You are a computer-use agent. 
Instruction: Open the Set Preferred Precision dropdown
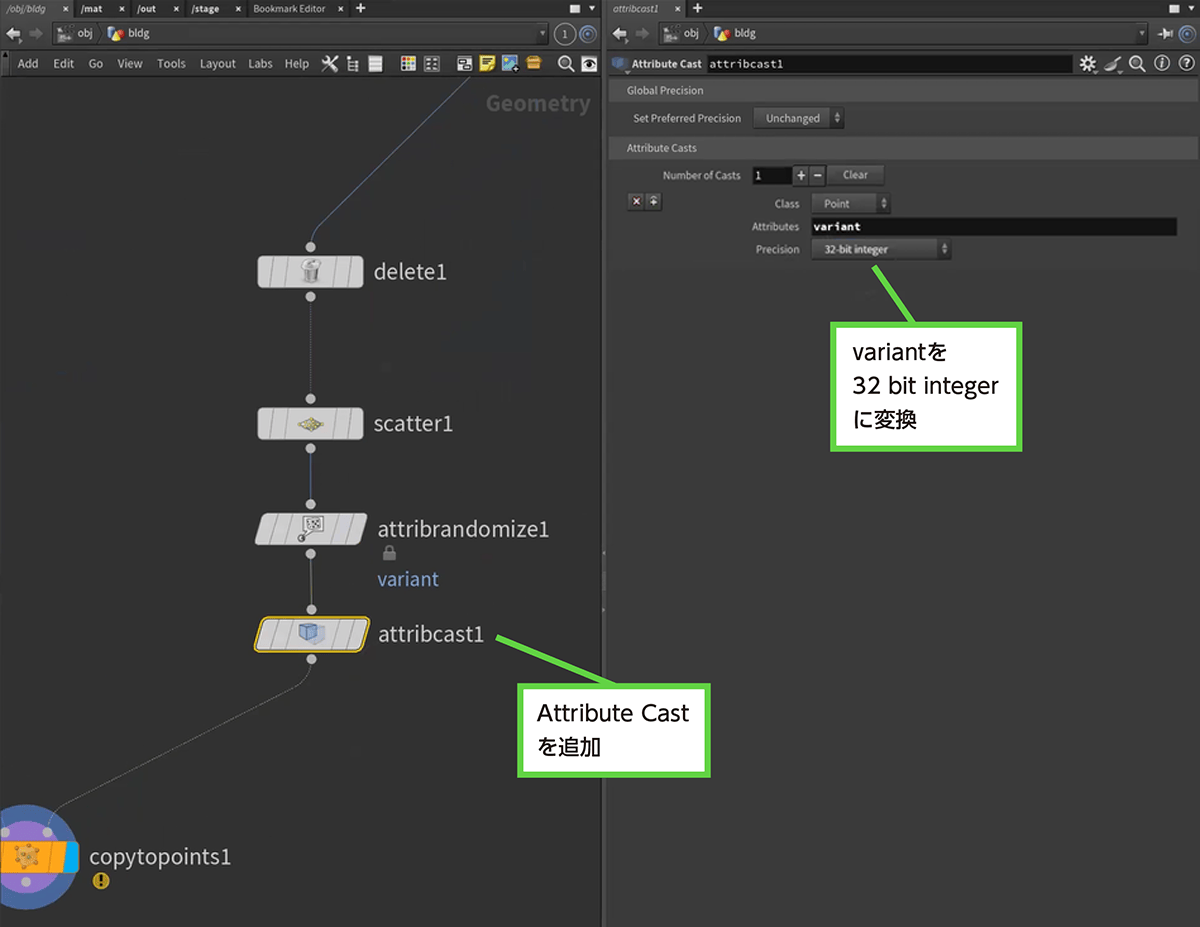tap(798, 118)
